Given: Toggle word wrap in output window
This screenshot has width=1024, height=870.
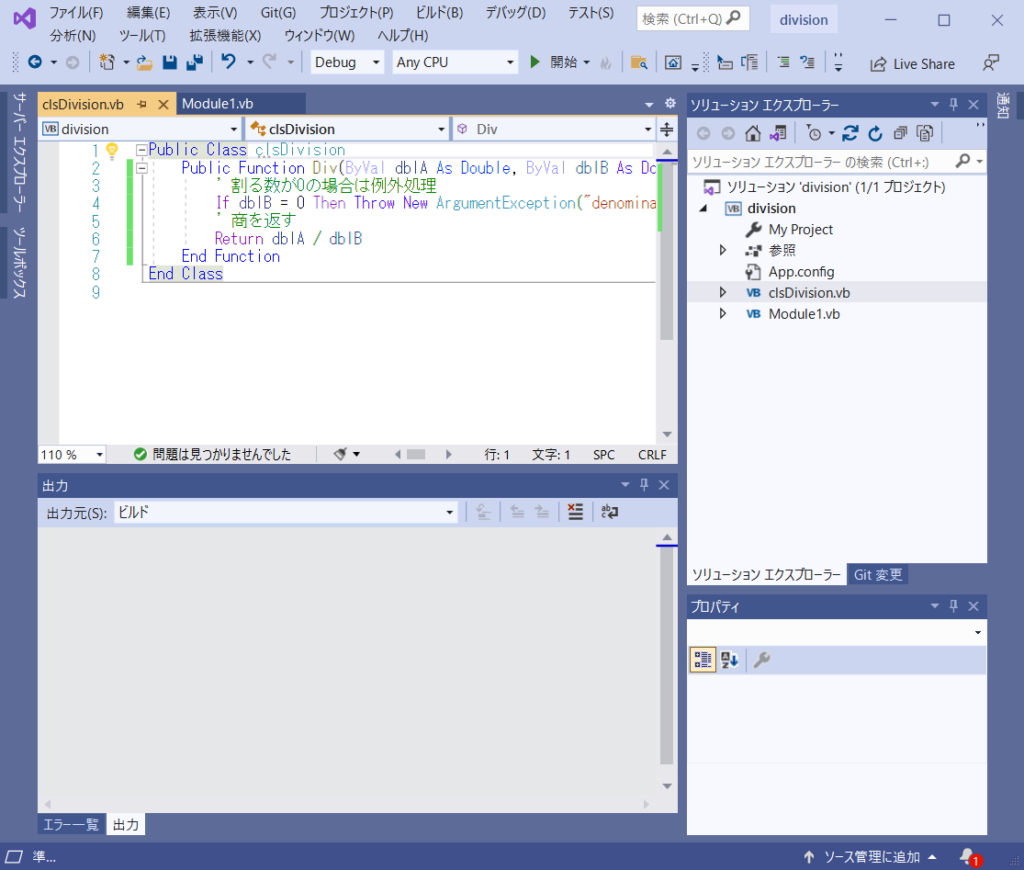Looking at the screenshot, I should (609, 512).
